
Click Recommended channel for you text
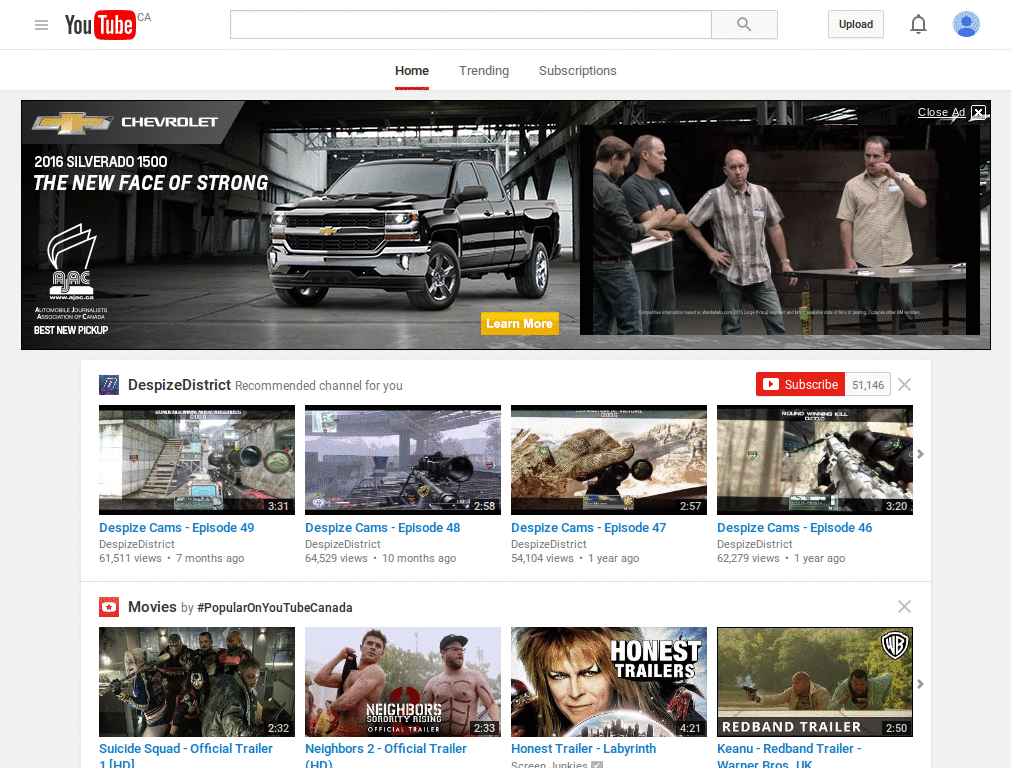pos(319,386)
